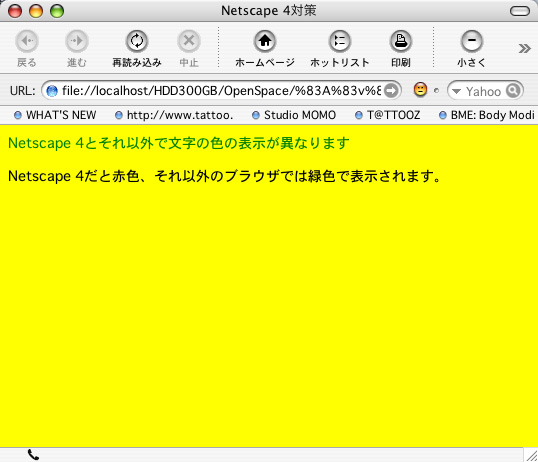This screenshot has height=462, width=538.
Task: Minimize window with yellow button
Action: tap(36, 11)
